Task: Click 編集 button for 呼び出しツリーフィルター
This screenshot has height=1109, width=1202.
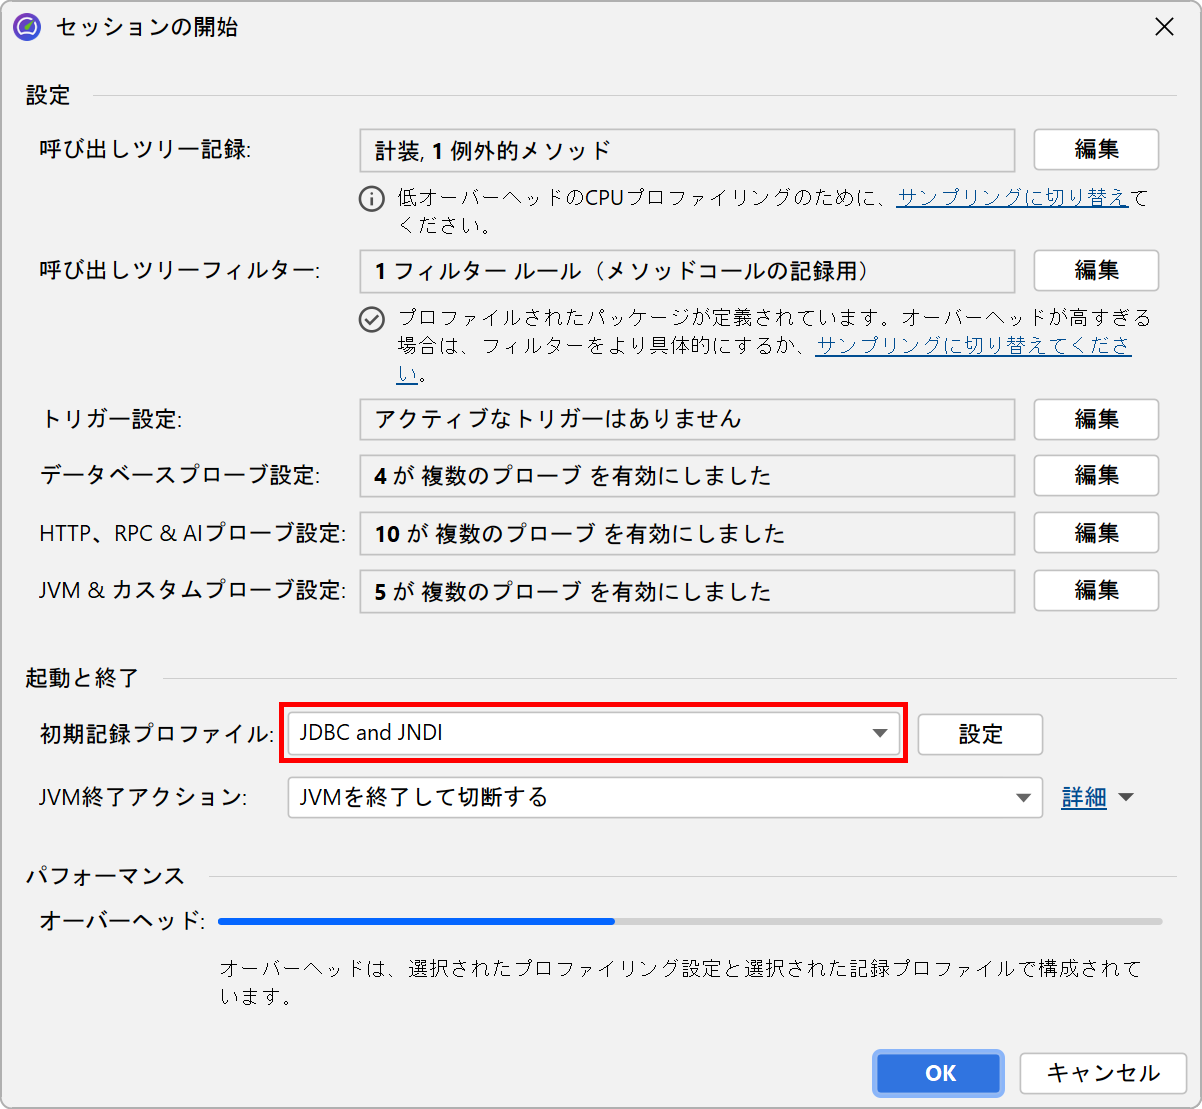Action: (1095, 271)
